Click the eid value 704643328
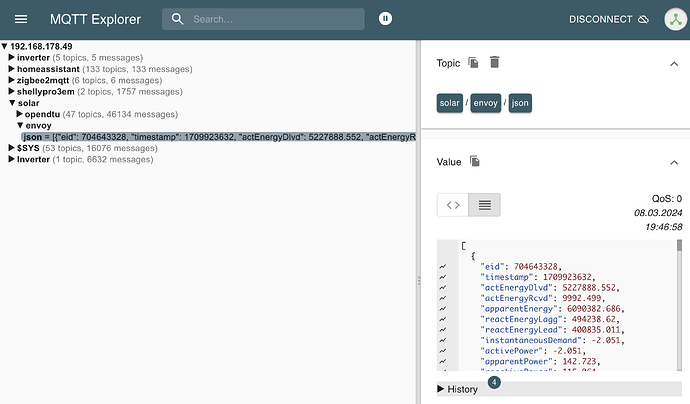 click(536, 267)
